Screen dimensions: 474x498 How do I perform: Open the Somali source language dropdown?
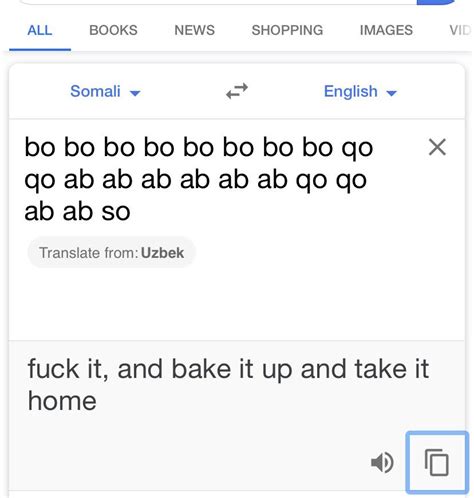[105, 91]
